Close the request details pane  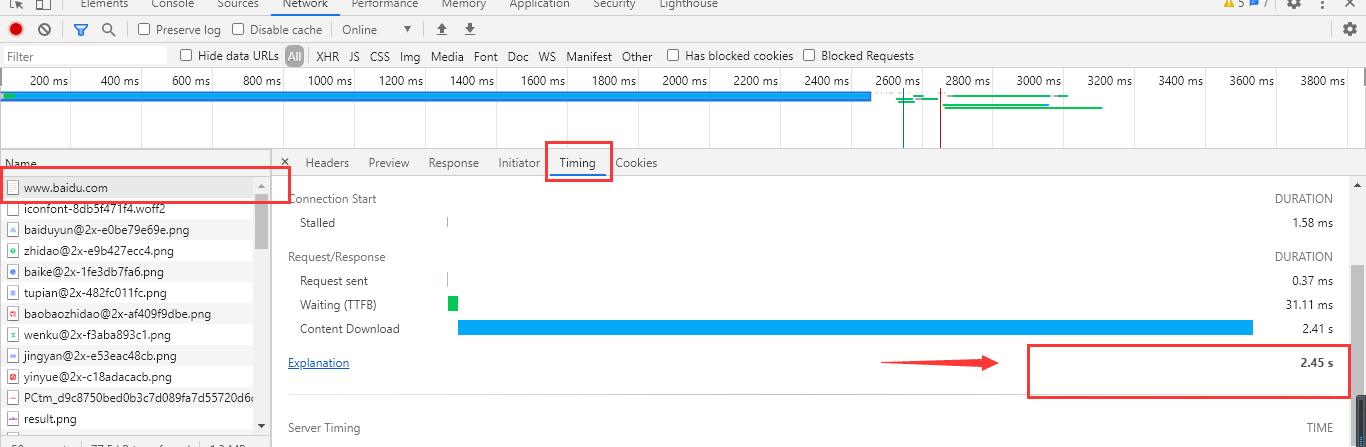(x=285, y=162)
